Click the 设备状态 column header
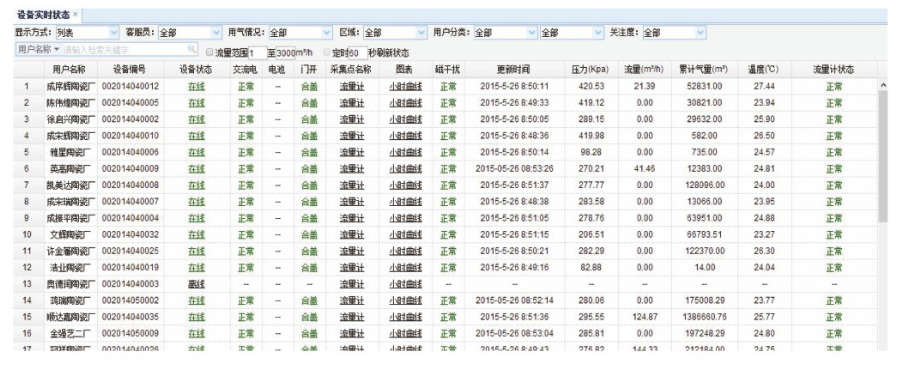Image resolution: width=909 pixels, height=375 pixels. point(196,70)
